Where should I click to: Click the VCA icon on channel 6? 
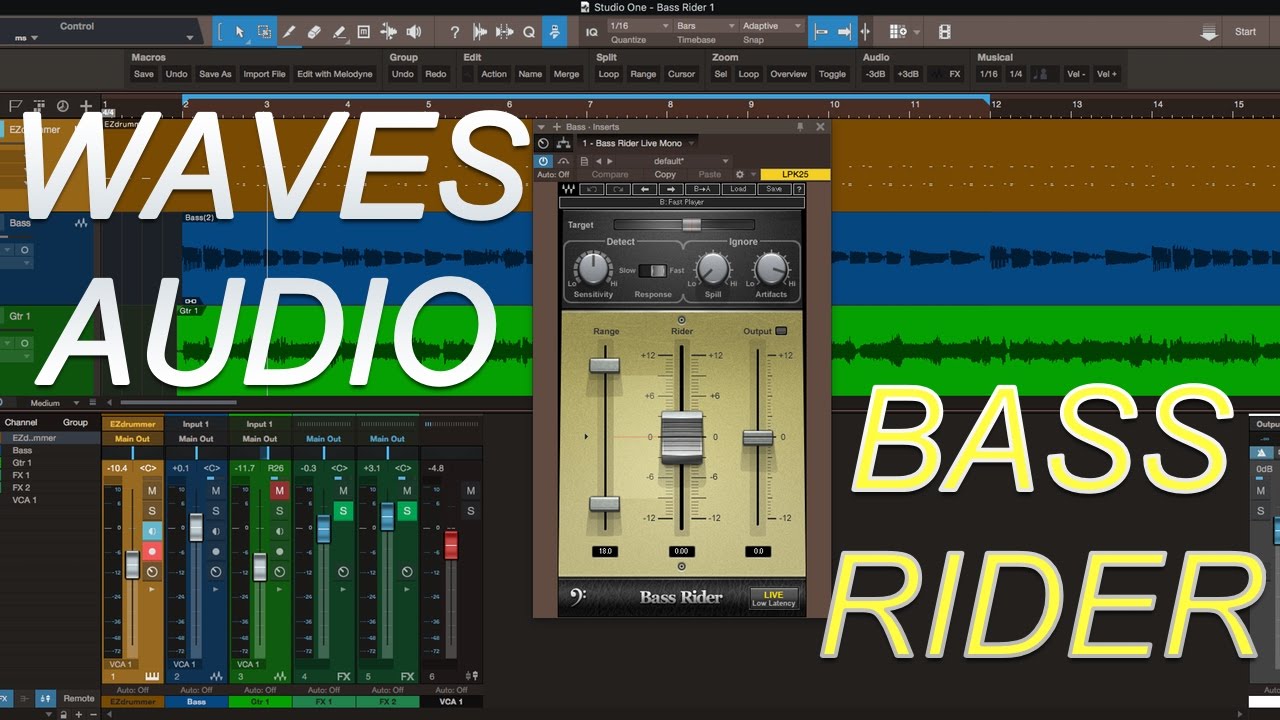coord(473,677)
